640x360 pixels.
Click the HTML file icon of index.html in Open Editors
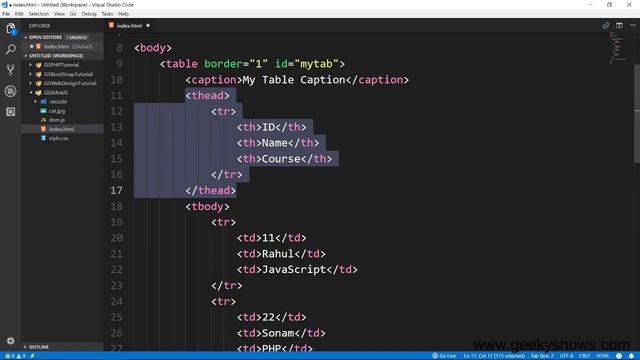coord(38,47)
